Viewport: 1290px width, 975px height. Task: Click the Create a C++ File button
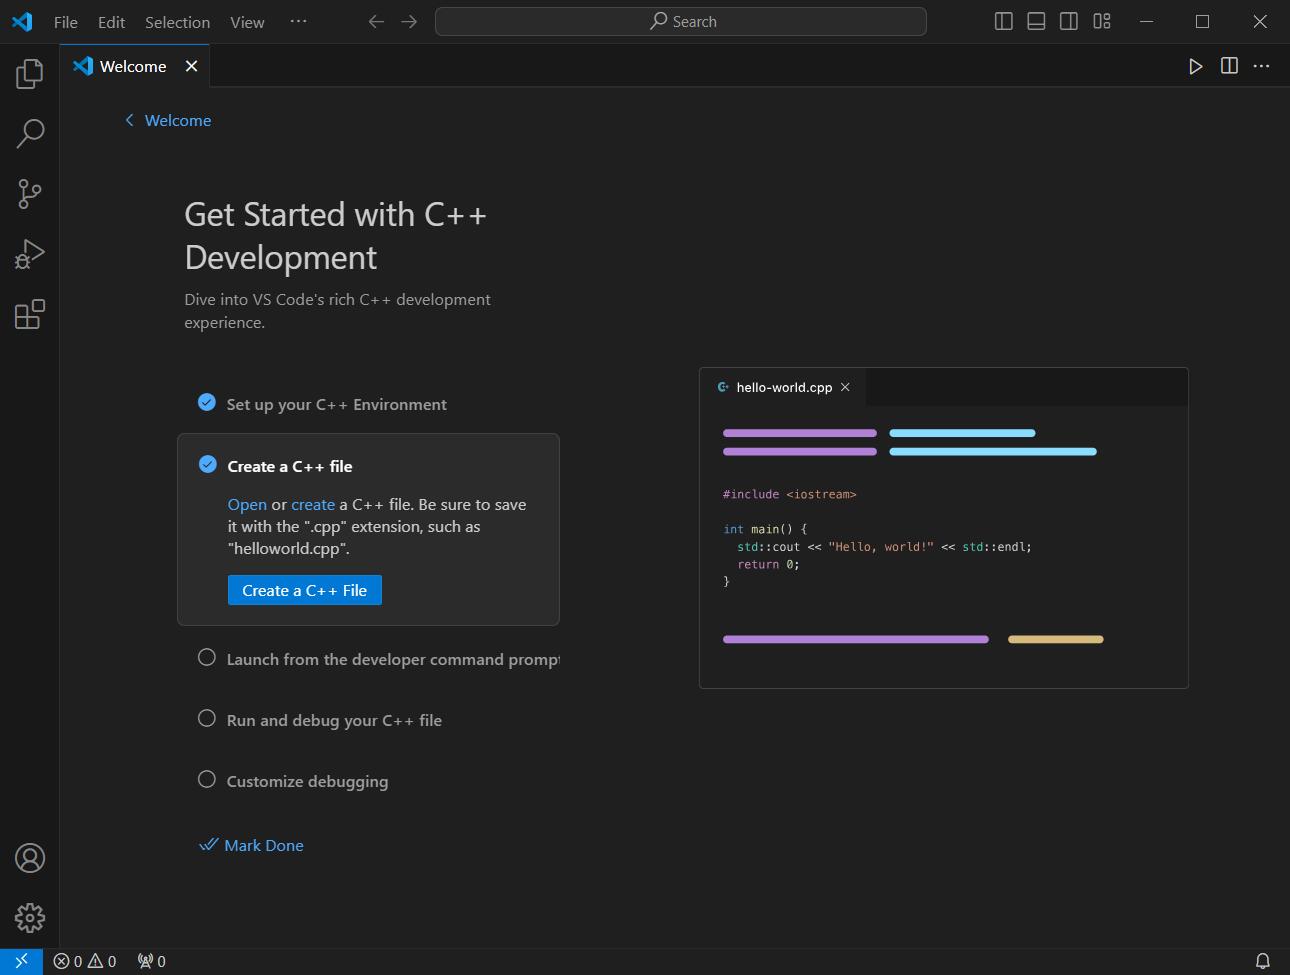click(305, 590)
